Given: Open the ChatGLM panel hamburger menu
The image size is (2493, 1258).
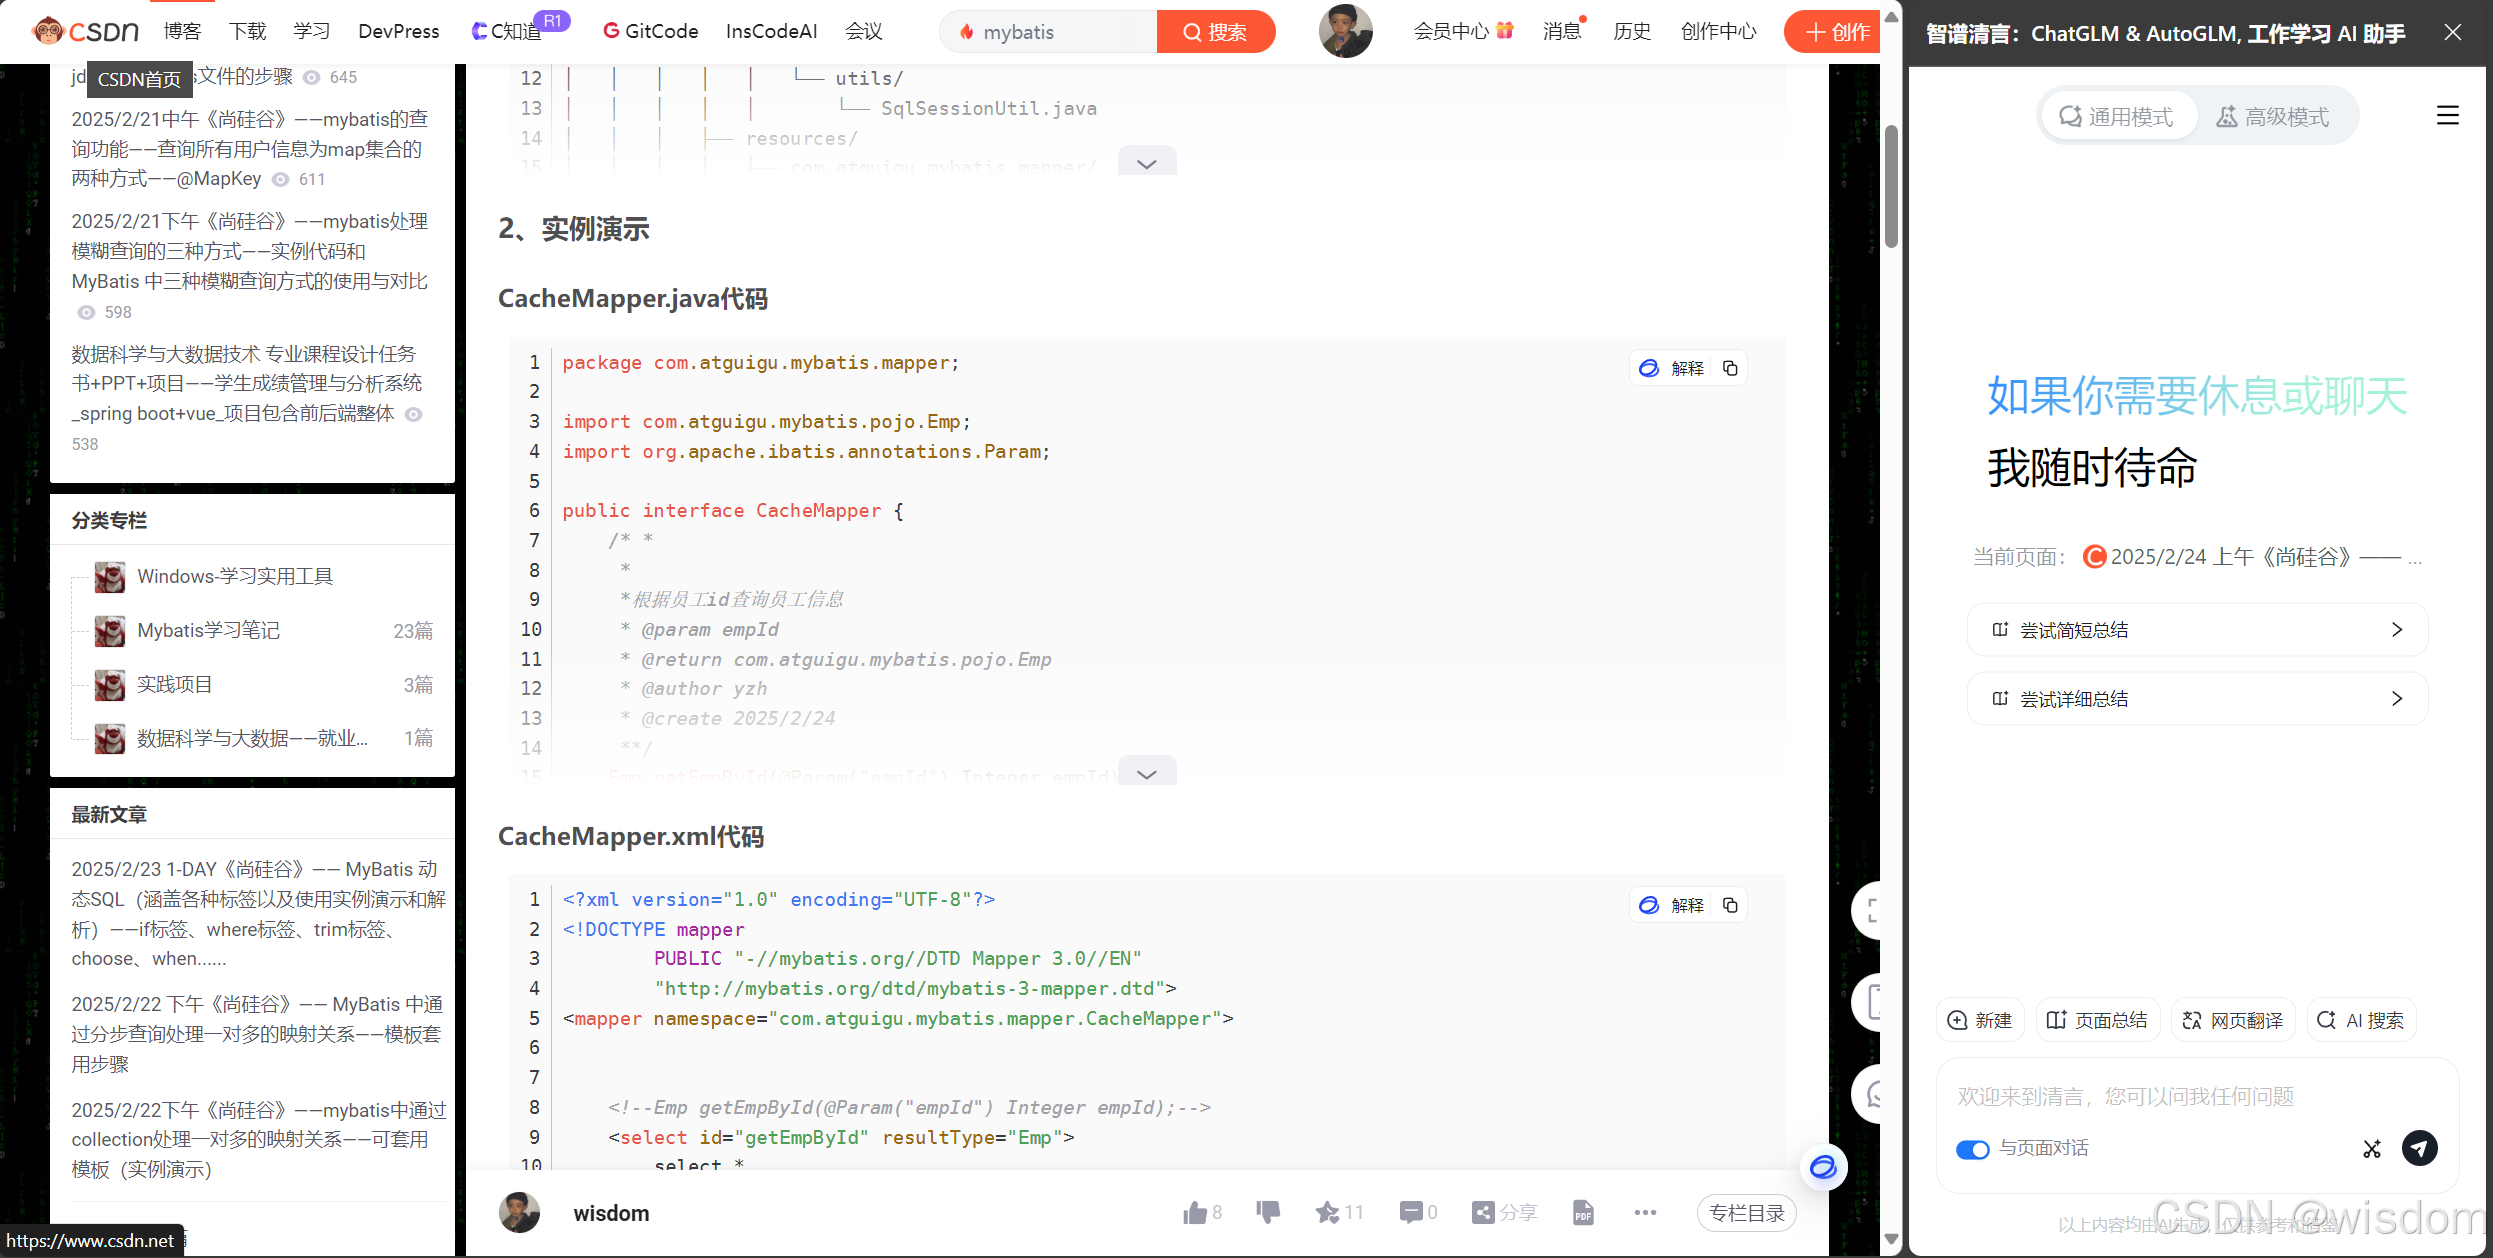Looking at the screenshot, I should [x=2447, y=116].
